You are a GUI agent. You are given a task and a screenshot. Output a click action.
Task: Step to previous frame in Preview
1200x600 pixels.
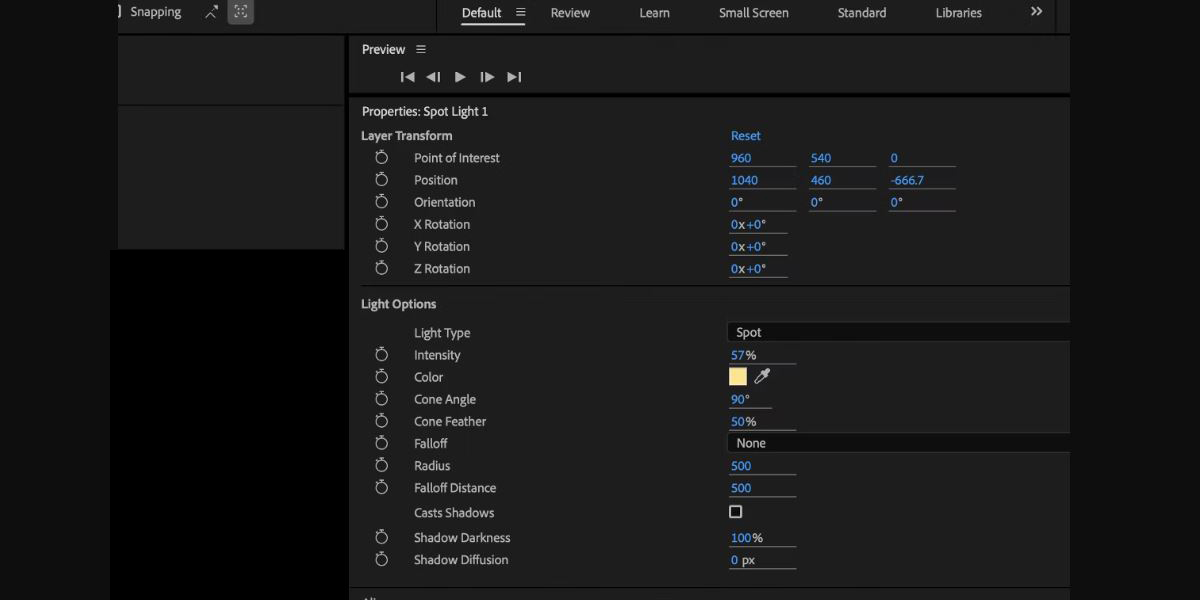pyautogui.click(x=433, y=77)
